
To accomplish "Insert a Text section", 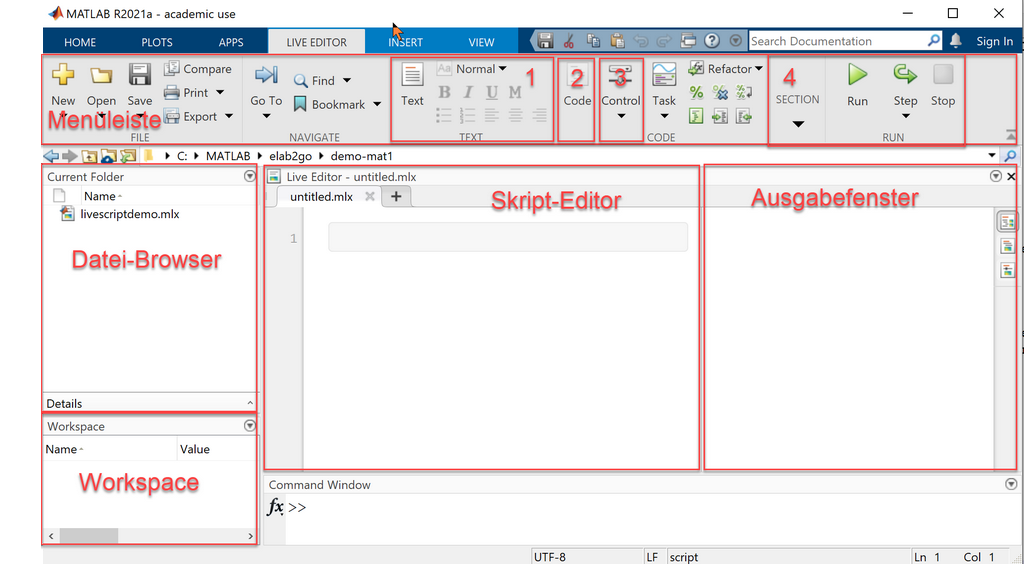I will point(412,84).
